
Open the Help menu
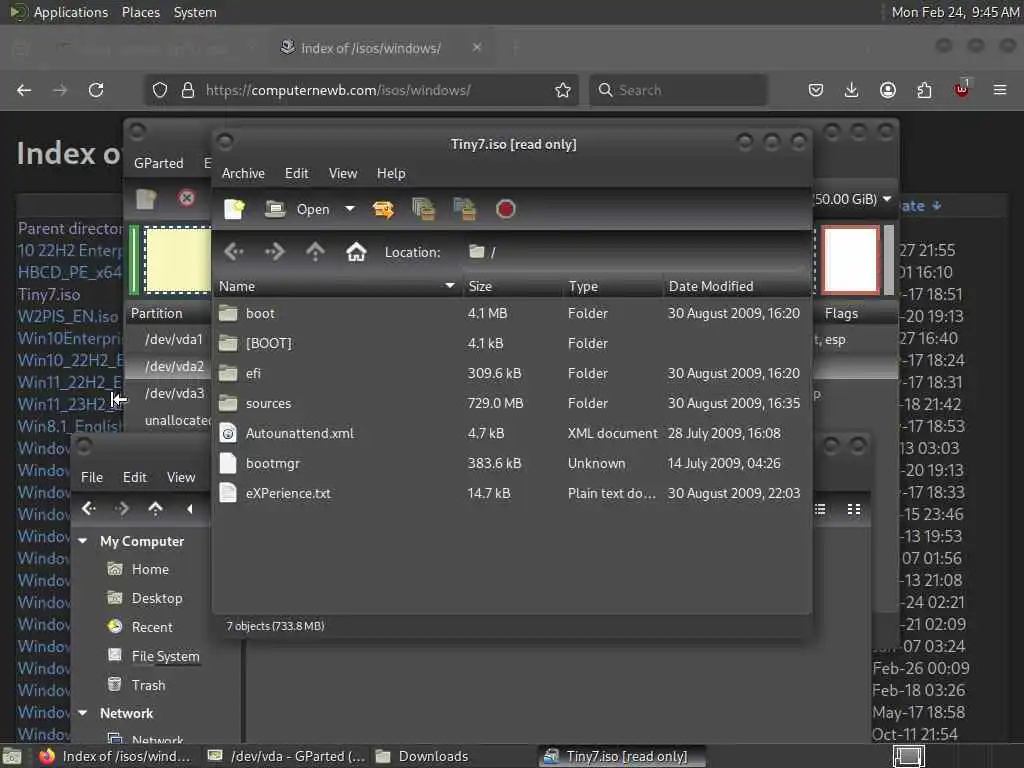point(391,174)
